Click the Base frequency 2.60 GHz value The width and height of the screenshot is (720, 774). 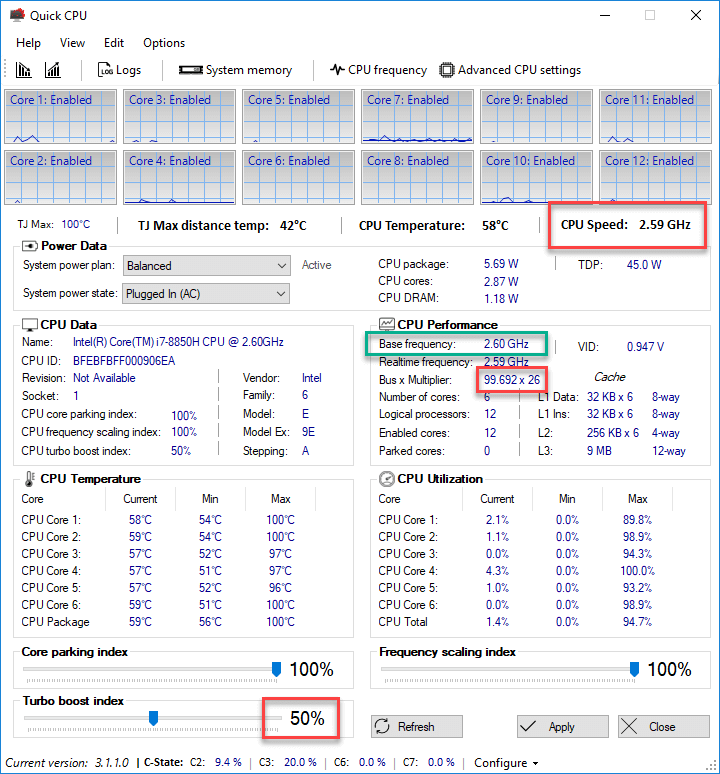pyautogui.click(x=506, y=344)
